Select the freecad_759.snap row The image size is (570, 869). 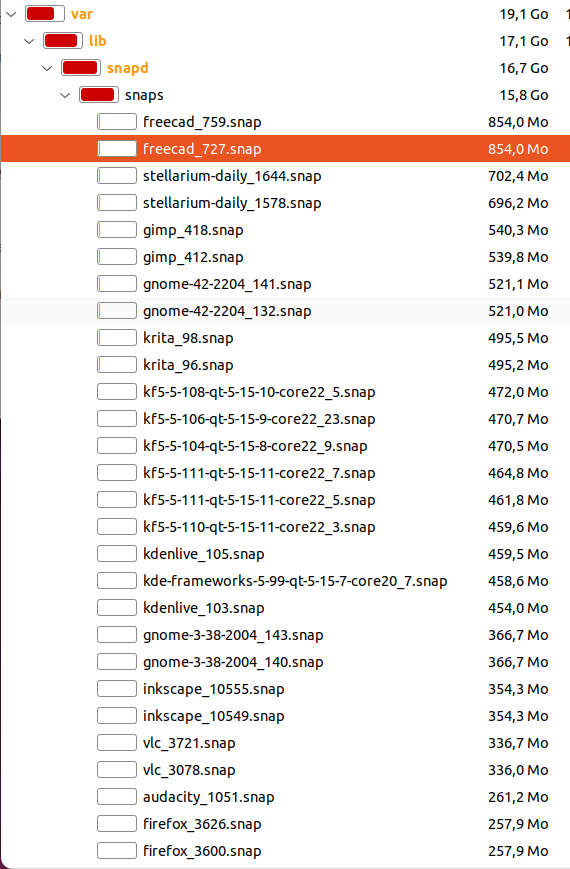(x=286, y=122)
